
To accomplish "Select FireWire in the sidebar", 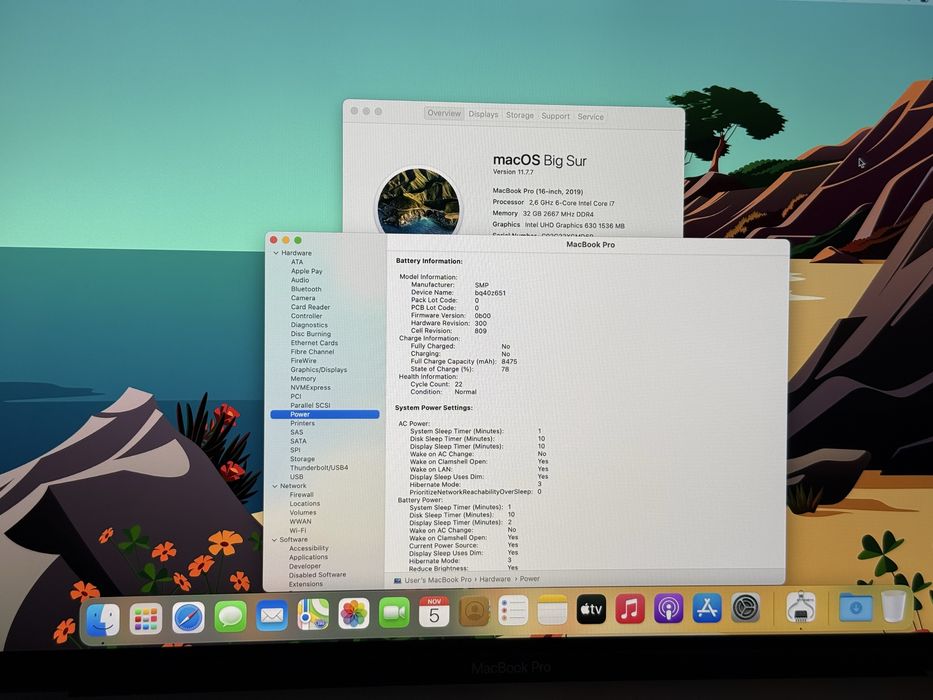I will pos(303,360).
